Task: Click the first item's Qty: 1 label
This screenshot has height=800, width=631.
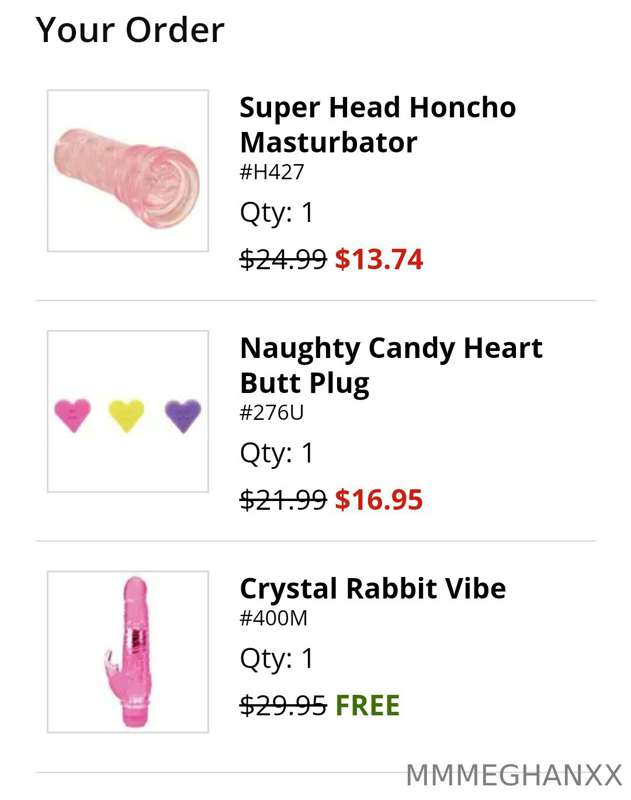Action: pos(276,213)
